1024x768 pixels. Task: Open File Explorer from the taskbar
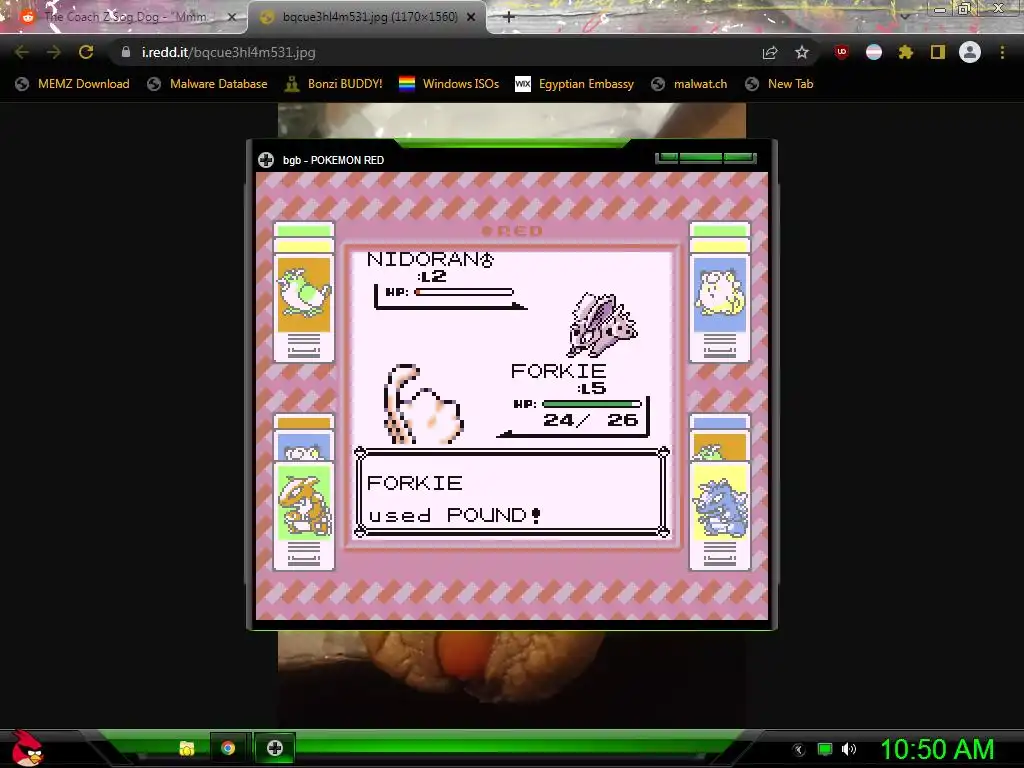point(187,748)
